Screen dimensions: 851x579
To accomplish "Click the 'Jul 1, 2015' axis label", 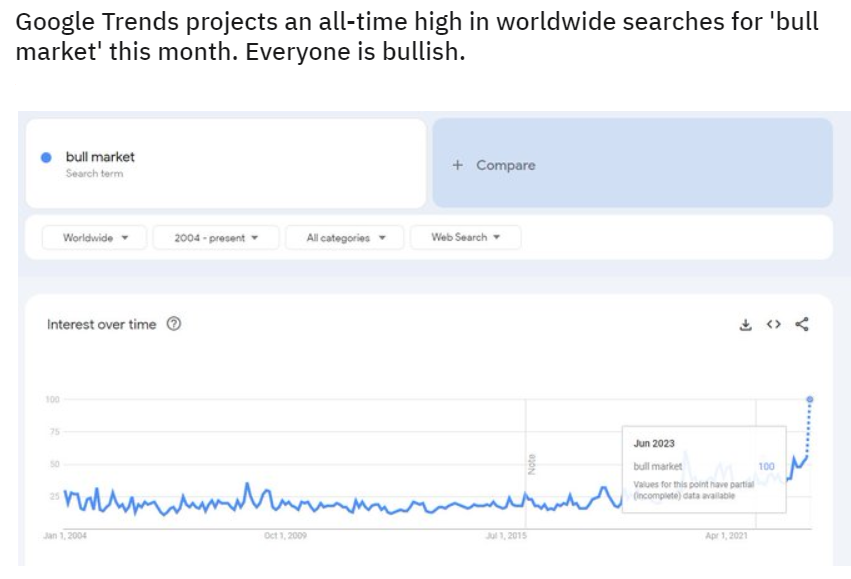I will point(505,537).
